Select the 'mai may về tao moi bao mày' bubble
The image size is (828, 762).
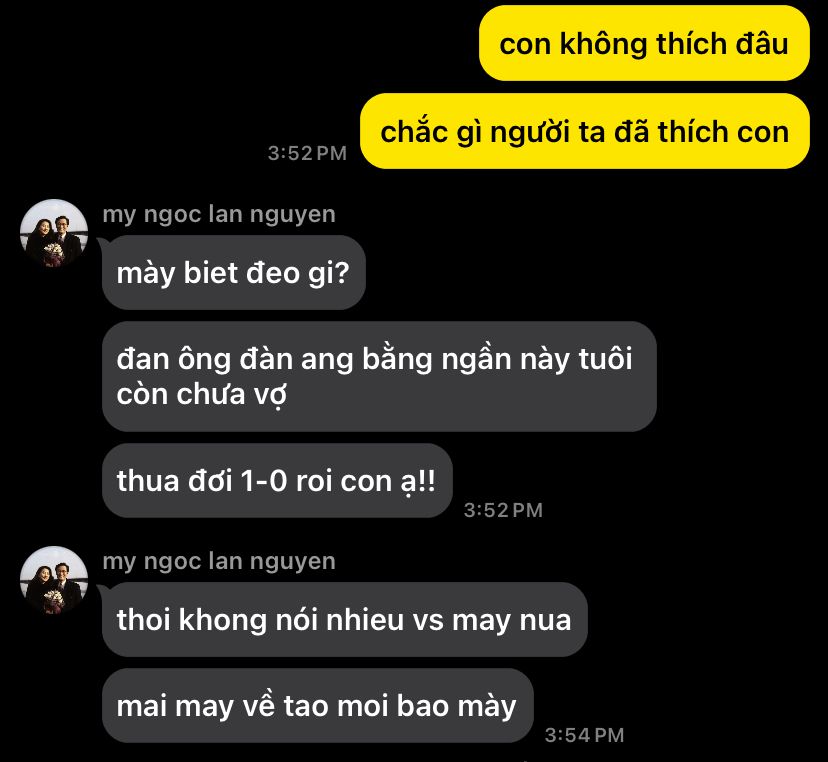coord(317,705)
